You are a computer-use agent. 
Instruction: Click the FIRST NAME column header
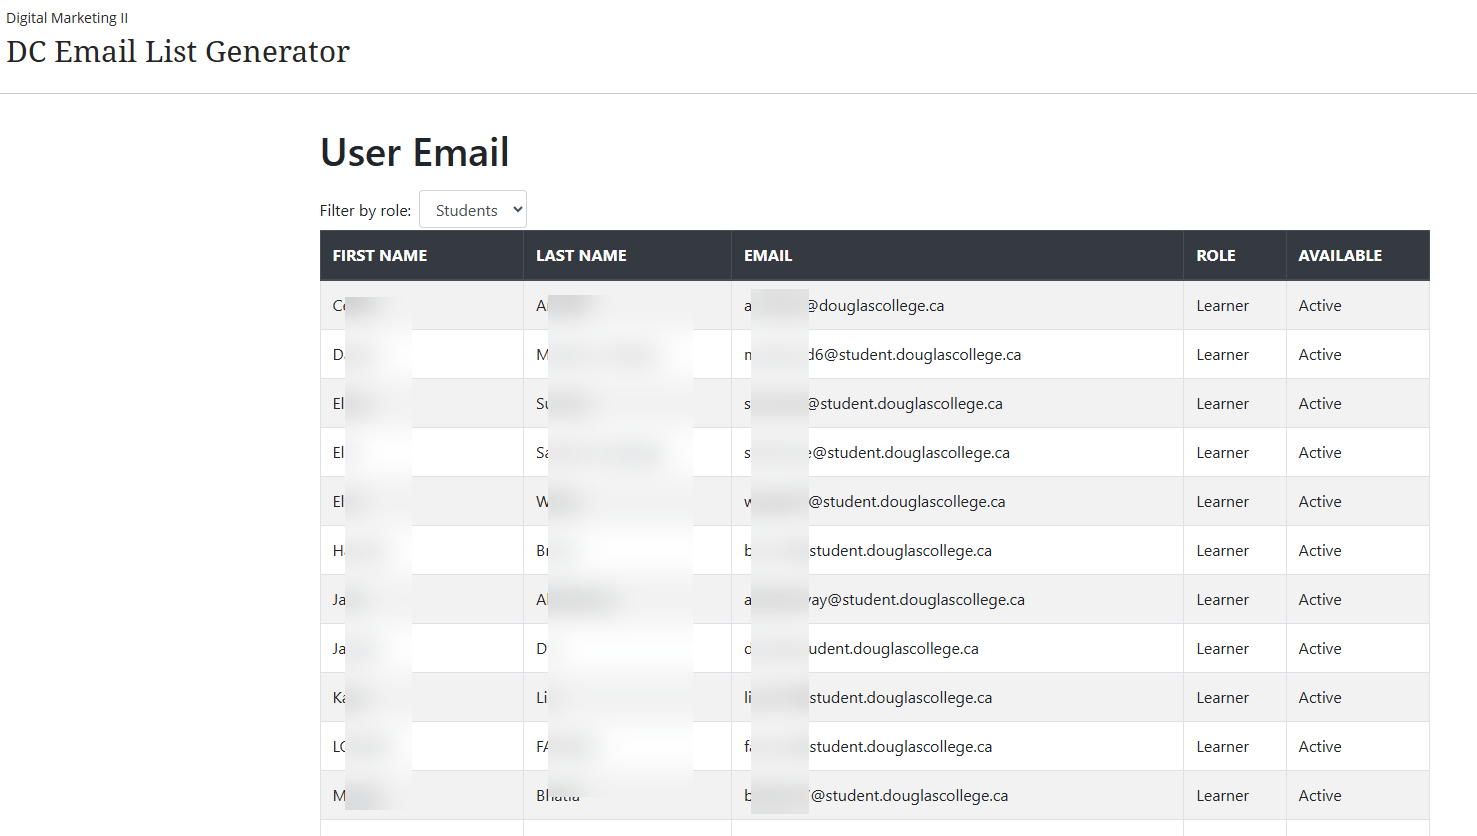[x=380, y=256]
